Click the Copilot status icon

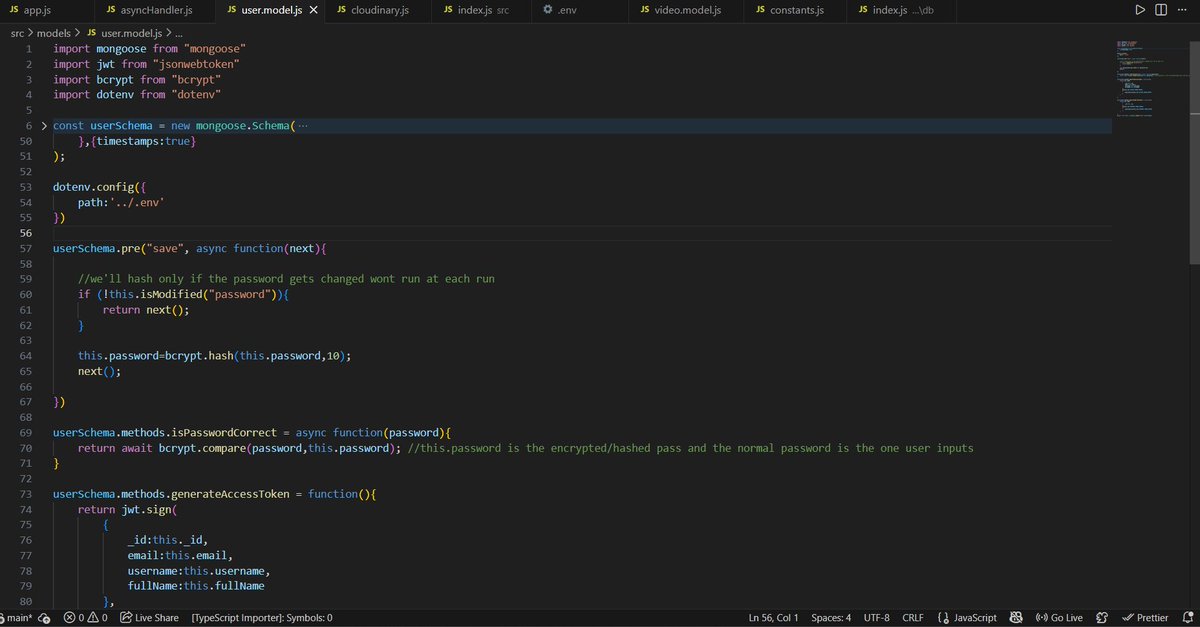[x=1016, y=618]
